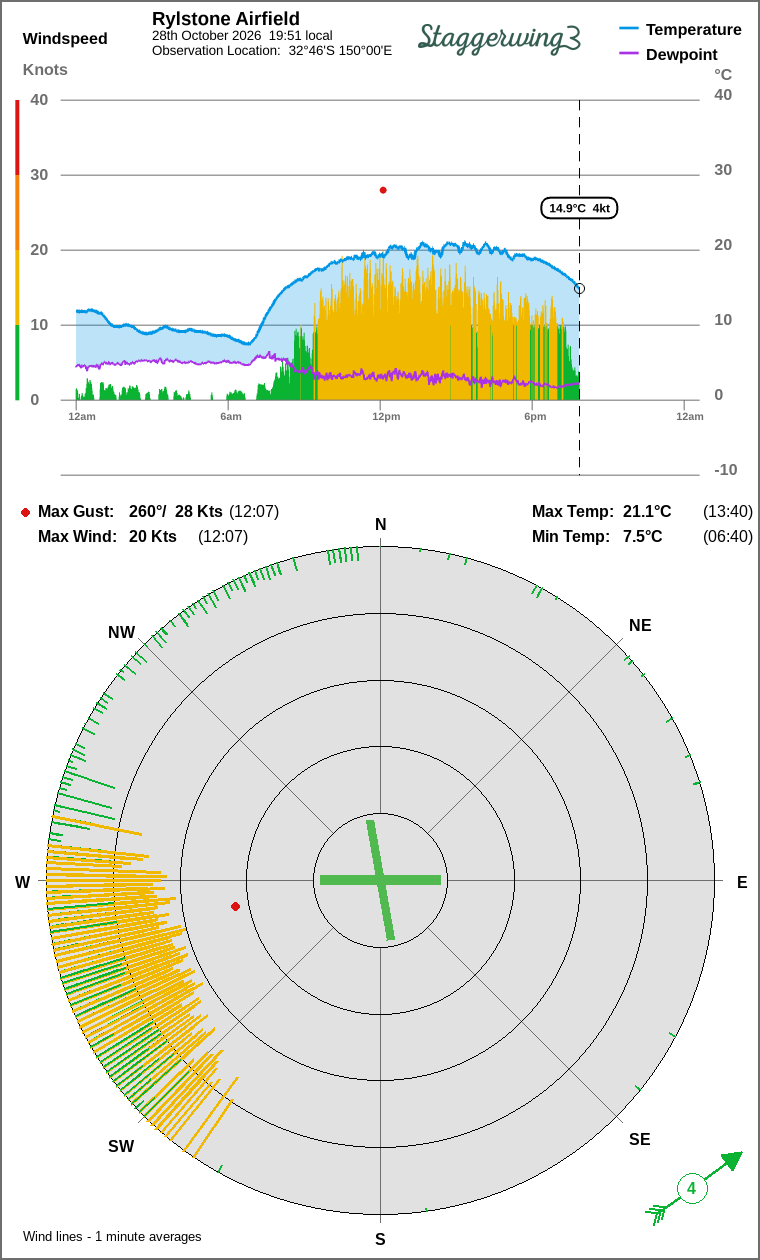Image resolution: width=760 pixels, height=1260 pixels.
Task: Click the 14.9°C 4kt tooltip label
Action: coord(580,208)
